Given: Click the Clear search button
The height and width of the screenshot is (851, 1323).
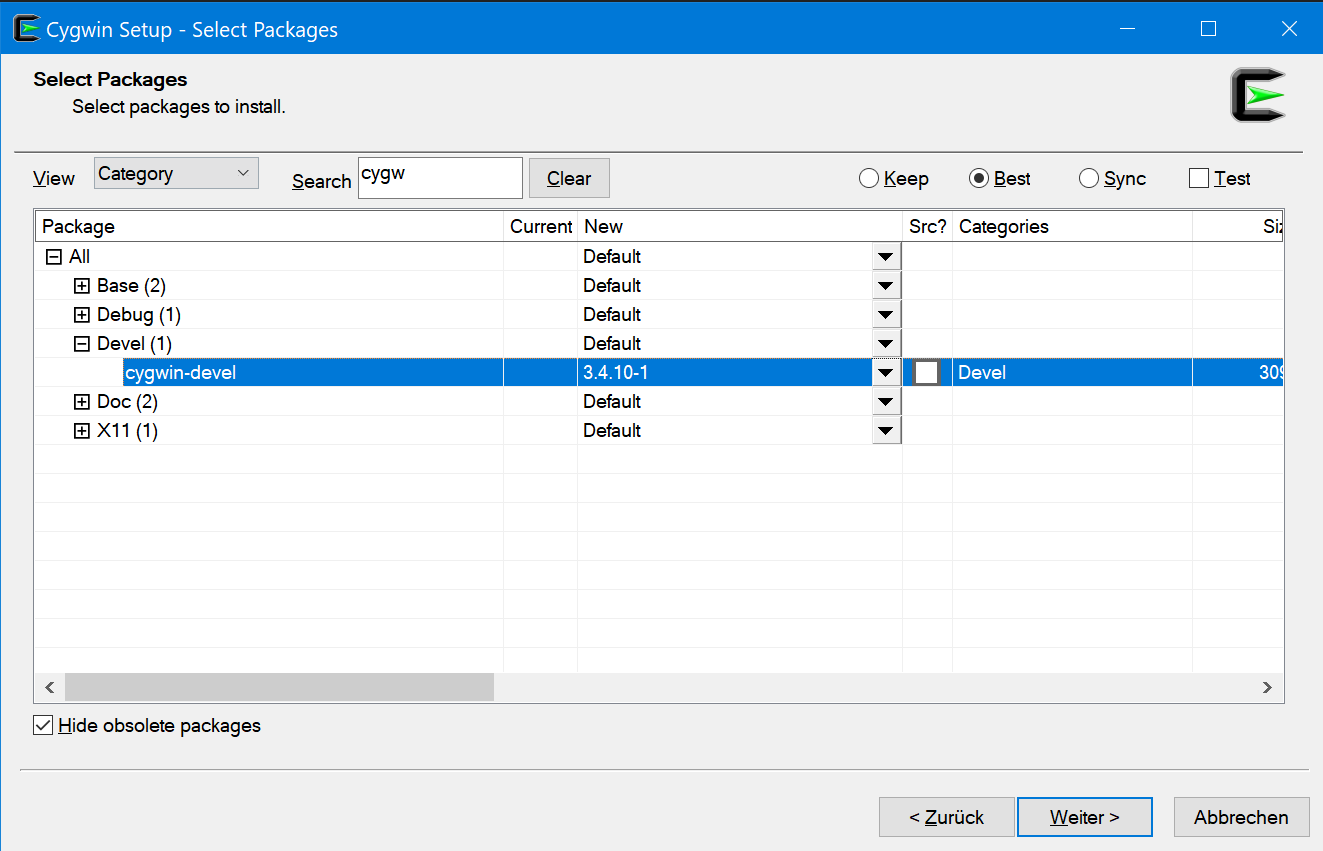Looking at the screenshot, I should (x=569, y=178).
